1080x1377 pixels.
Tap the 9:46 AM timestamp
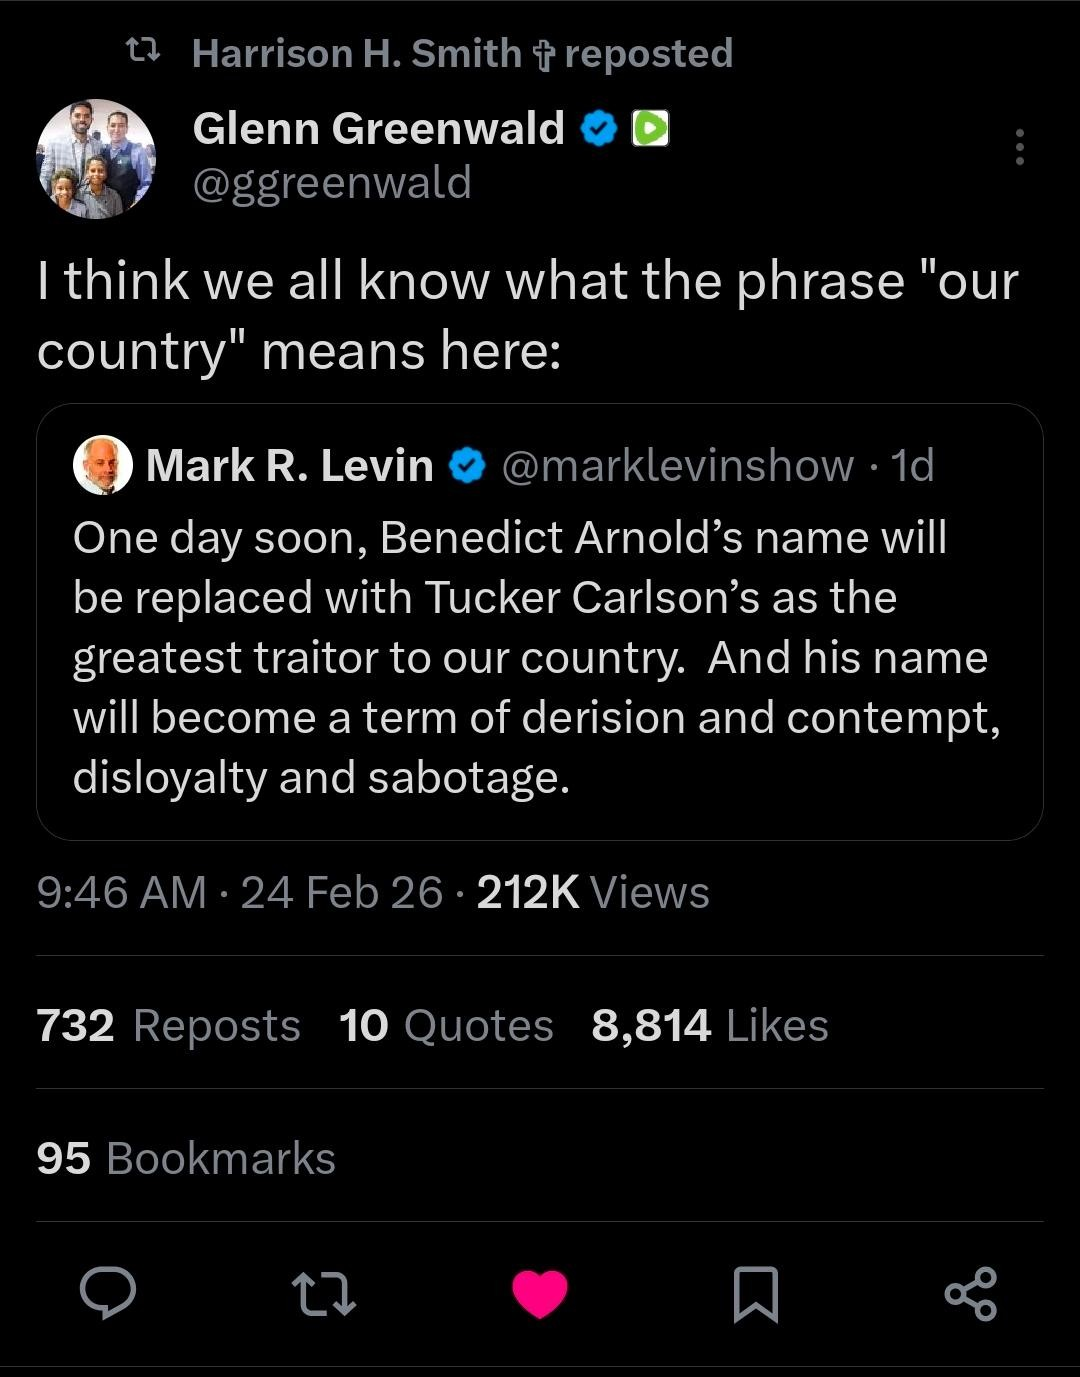(x=121, y=892)
